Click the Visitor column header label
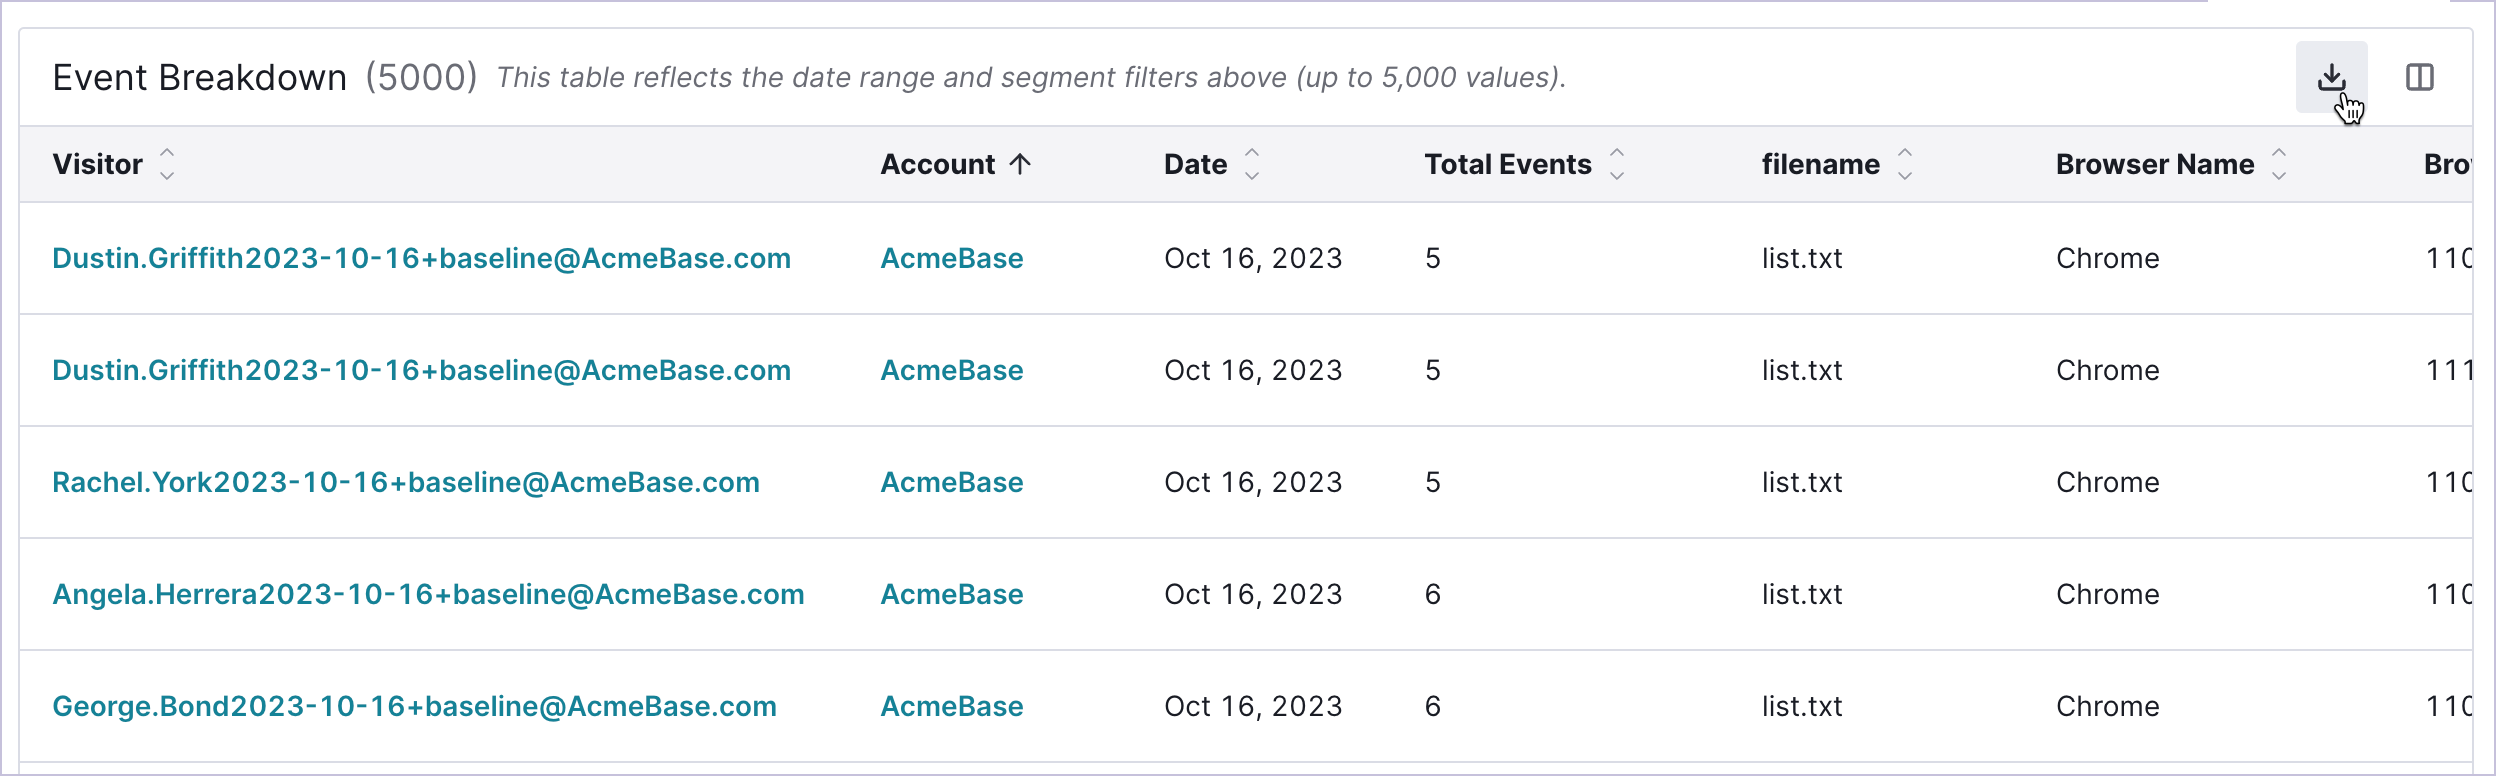This screenshot has width=2496, height=776. tap(97, 164)
